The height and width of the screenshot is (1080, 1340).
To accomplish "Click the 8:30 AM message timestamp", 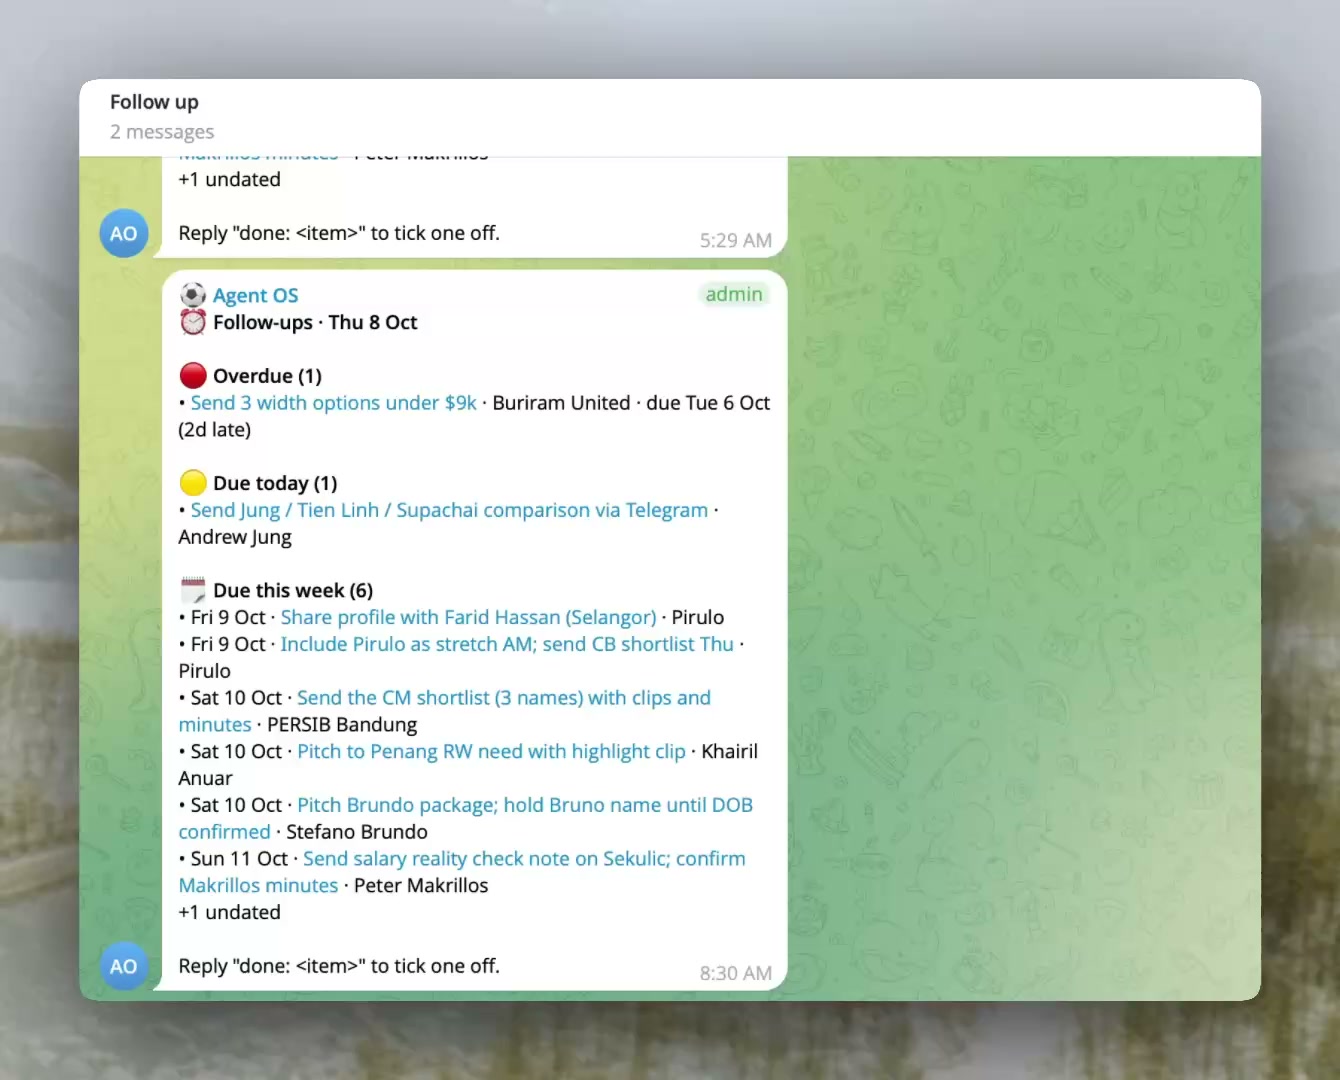I will 736,973.
